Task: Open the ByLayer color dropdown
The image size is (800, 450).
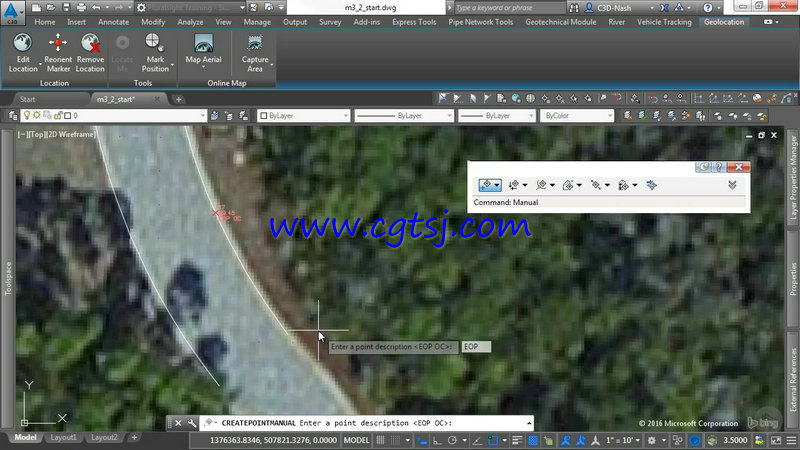Action: click(x=304, y=116)
